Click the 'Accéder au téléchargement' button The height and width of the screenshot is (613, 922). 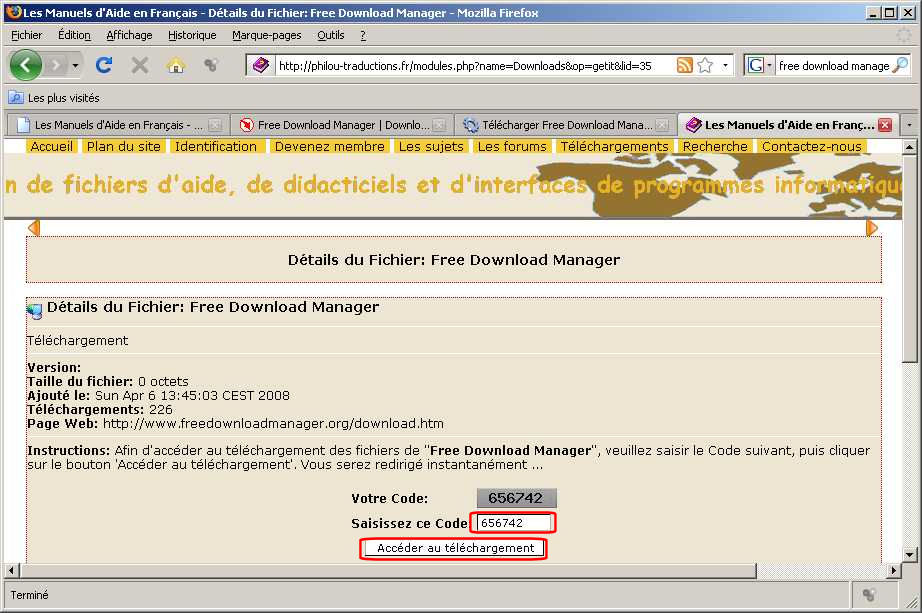pyautogui.click(x=455, y=548)
